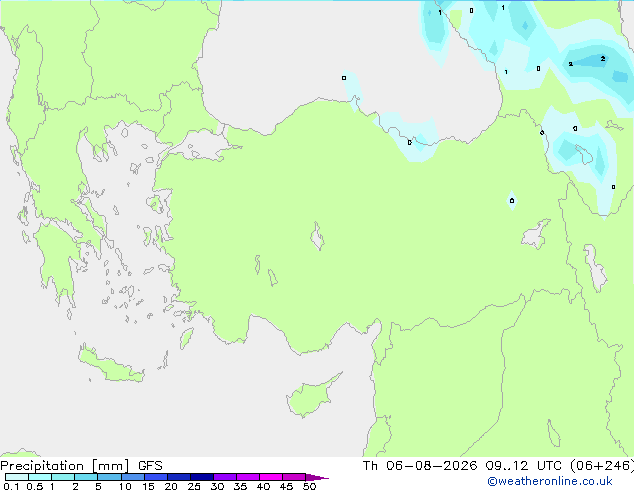
Task: Click the legend value '10'
Action: coord(125,486)
